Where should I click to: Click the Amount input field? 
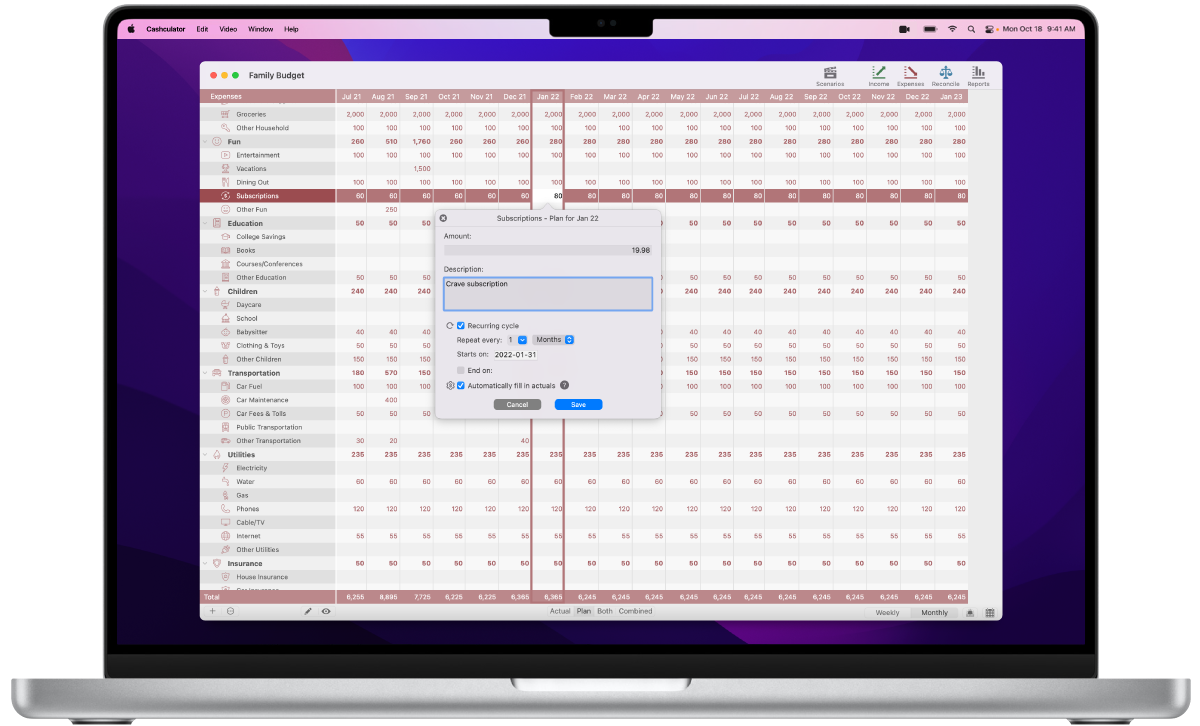[548, 250]
